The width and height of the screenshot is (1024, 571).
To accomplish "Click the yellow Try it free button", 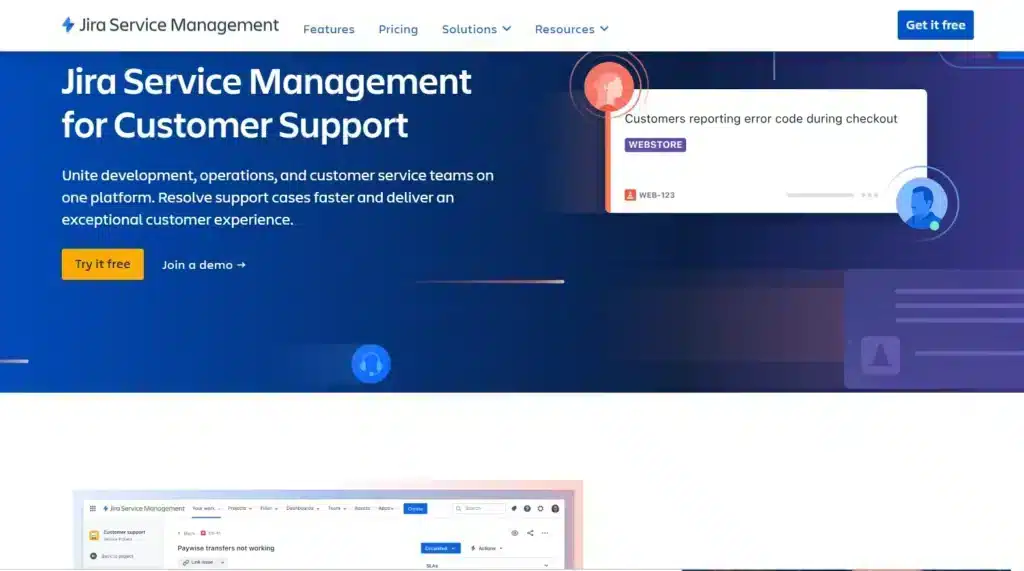I will click(x=103, y=264).
